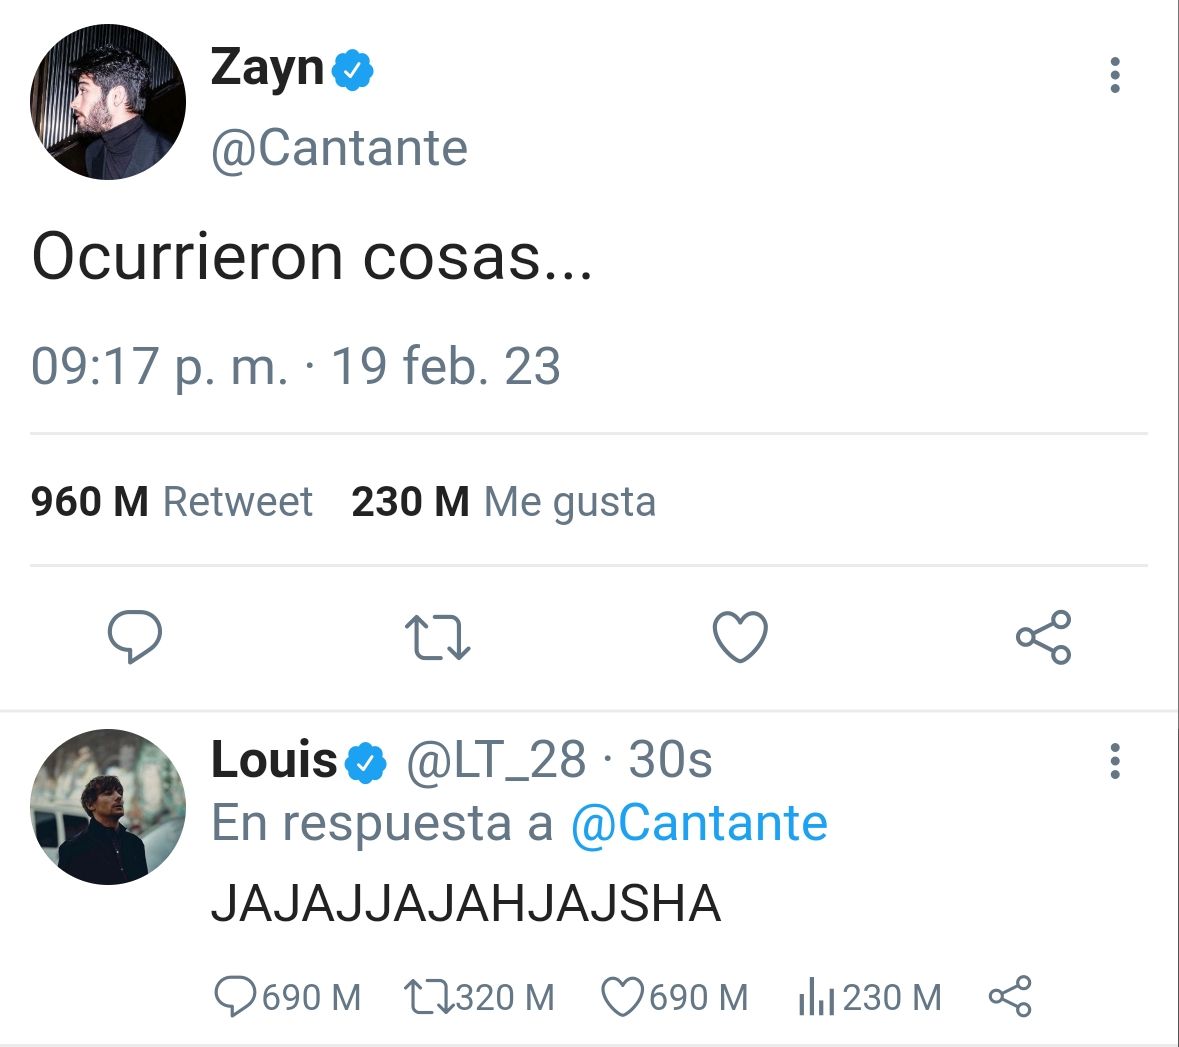Screen dimensions: 1179x1047
Task: Open Louis's profile picture
Action: 108,806
